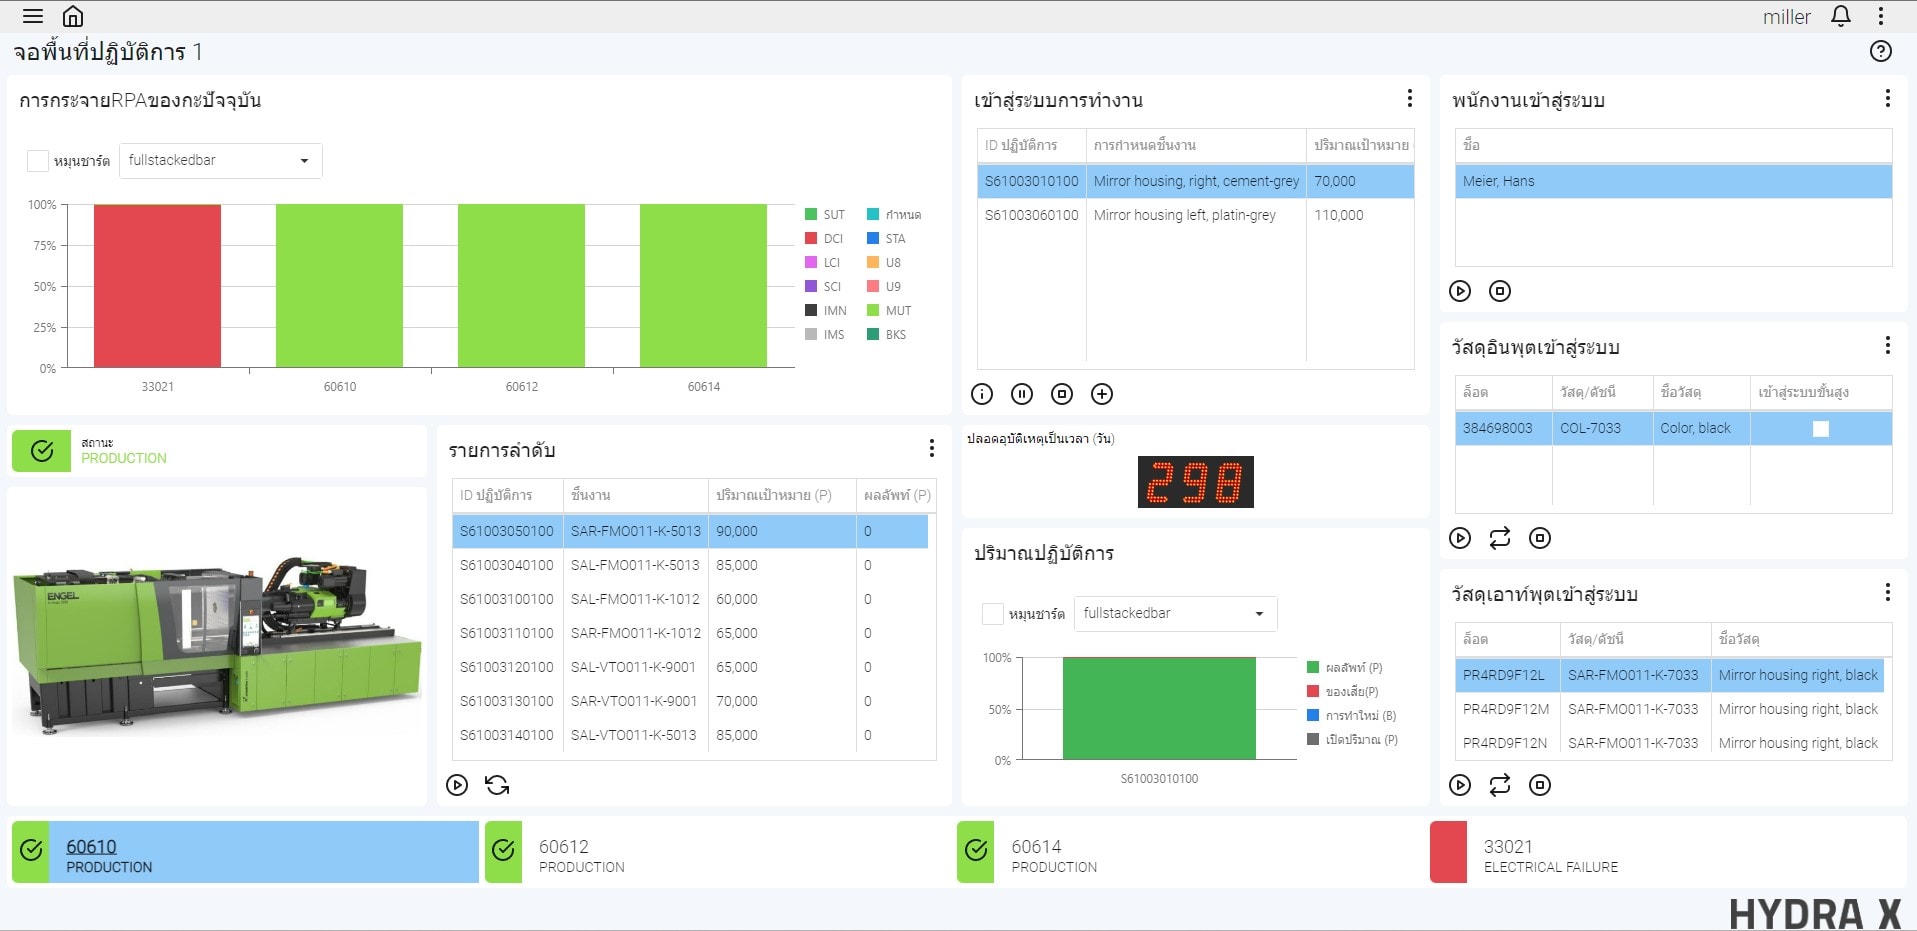Open fullstackedbar dropdown in RPA distribution chart
Viewport: 1917px width, 931px height.
(220, 161)
